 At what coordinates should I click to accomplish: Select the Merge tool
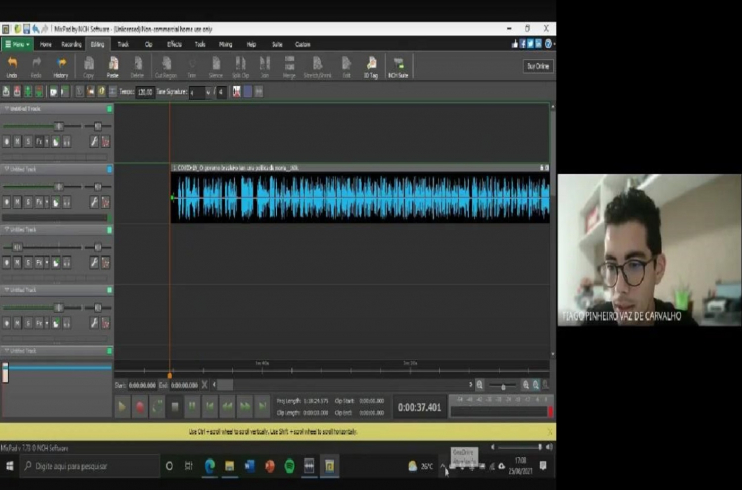[289, 67]
